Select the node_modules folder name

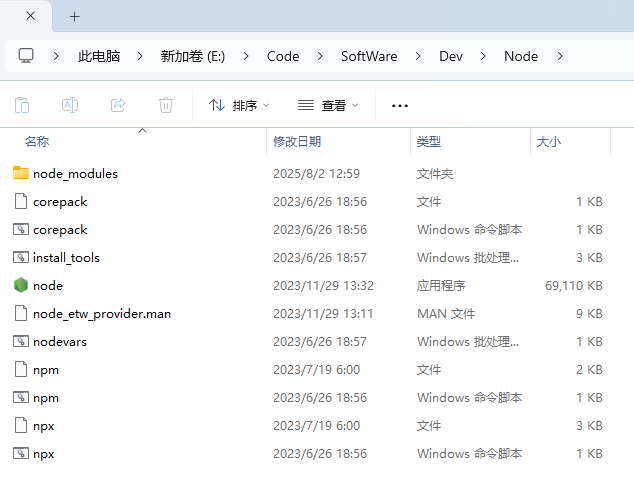75,173
